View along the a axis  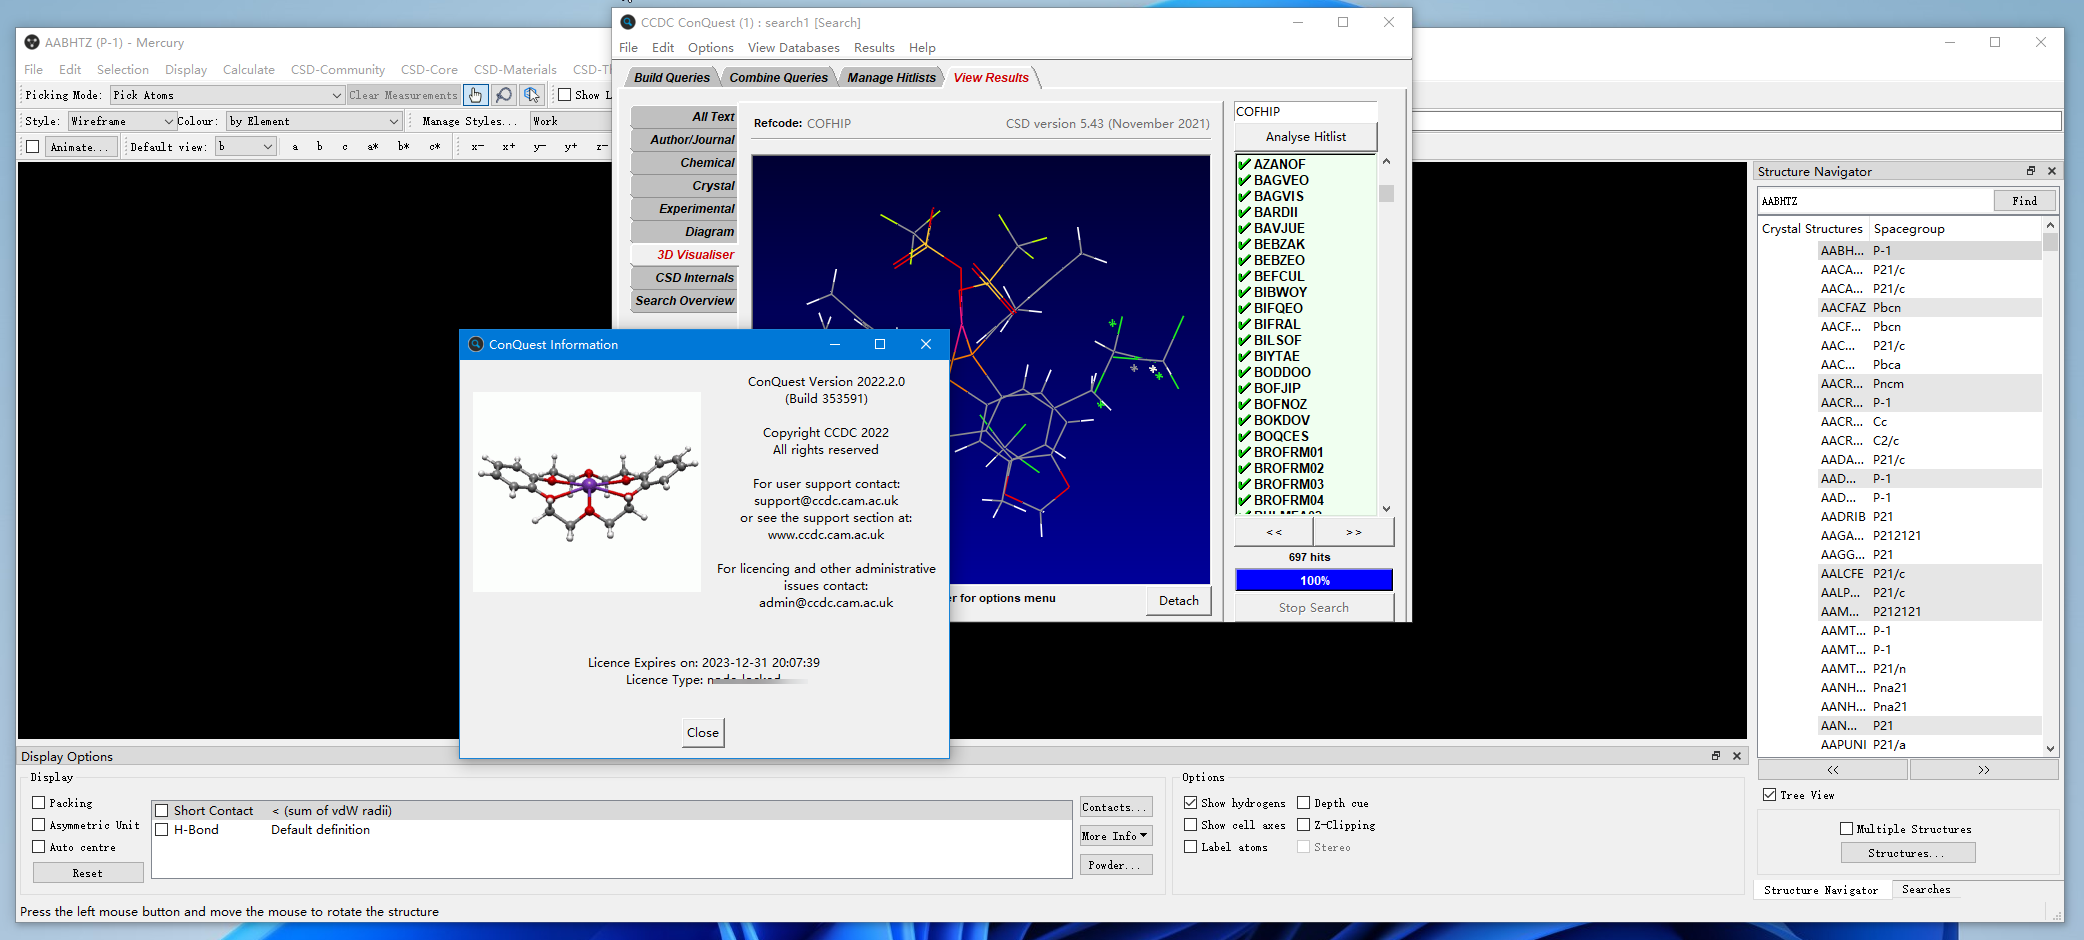pyautogui.click(x=295, y=146)
